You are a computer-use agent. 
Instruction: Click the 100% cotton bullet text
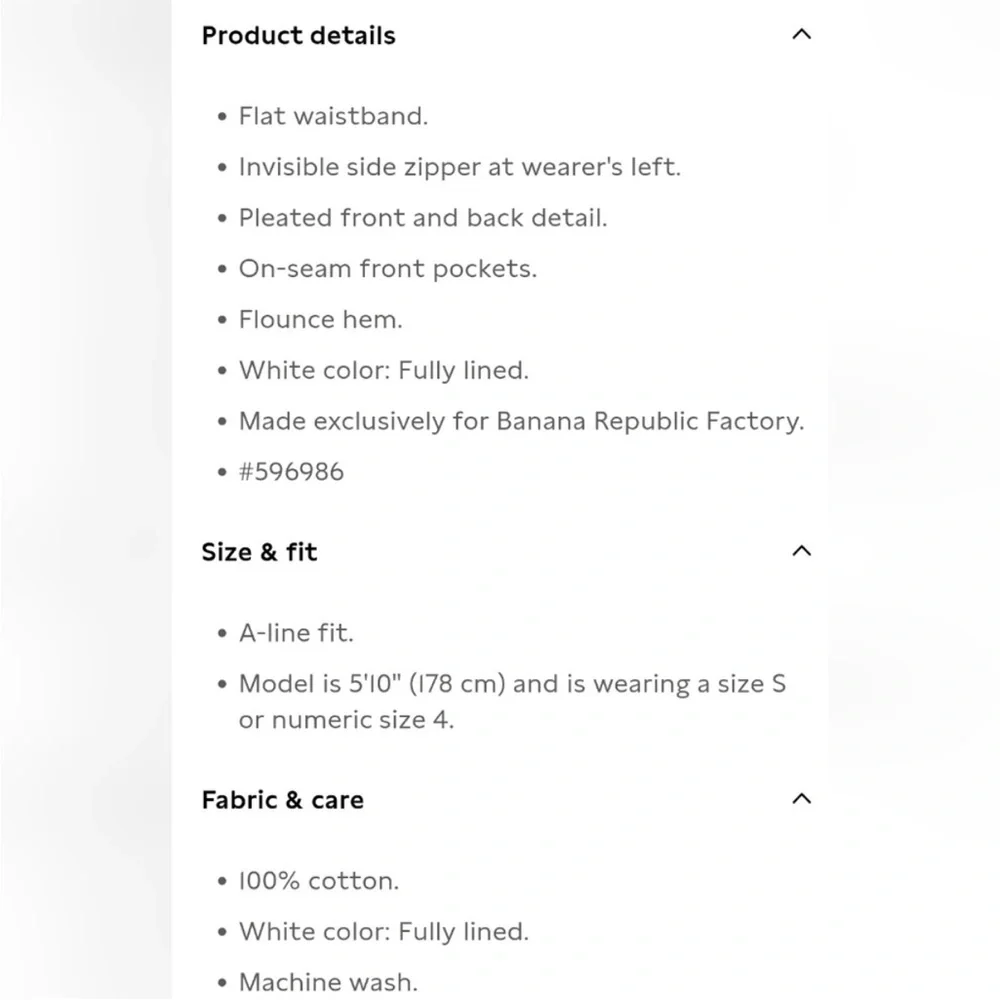[x=318, y=881]
